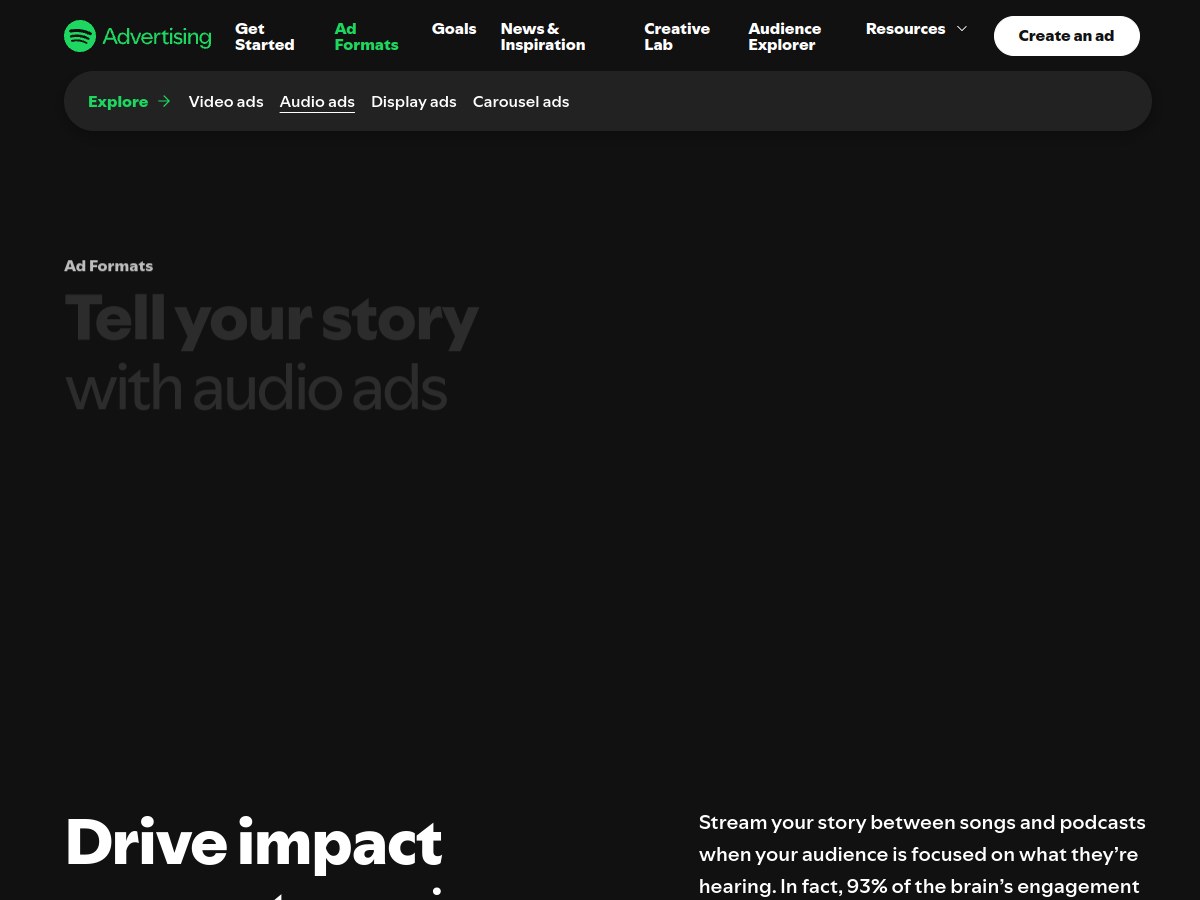Viewport: 1200px width, 900px height.
Task: Switch to Video ads tab
Action: 226,102
